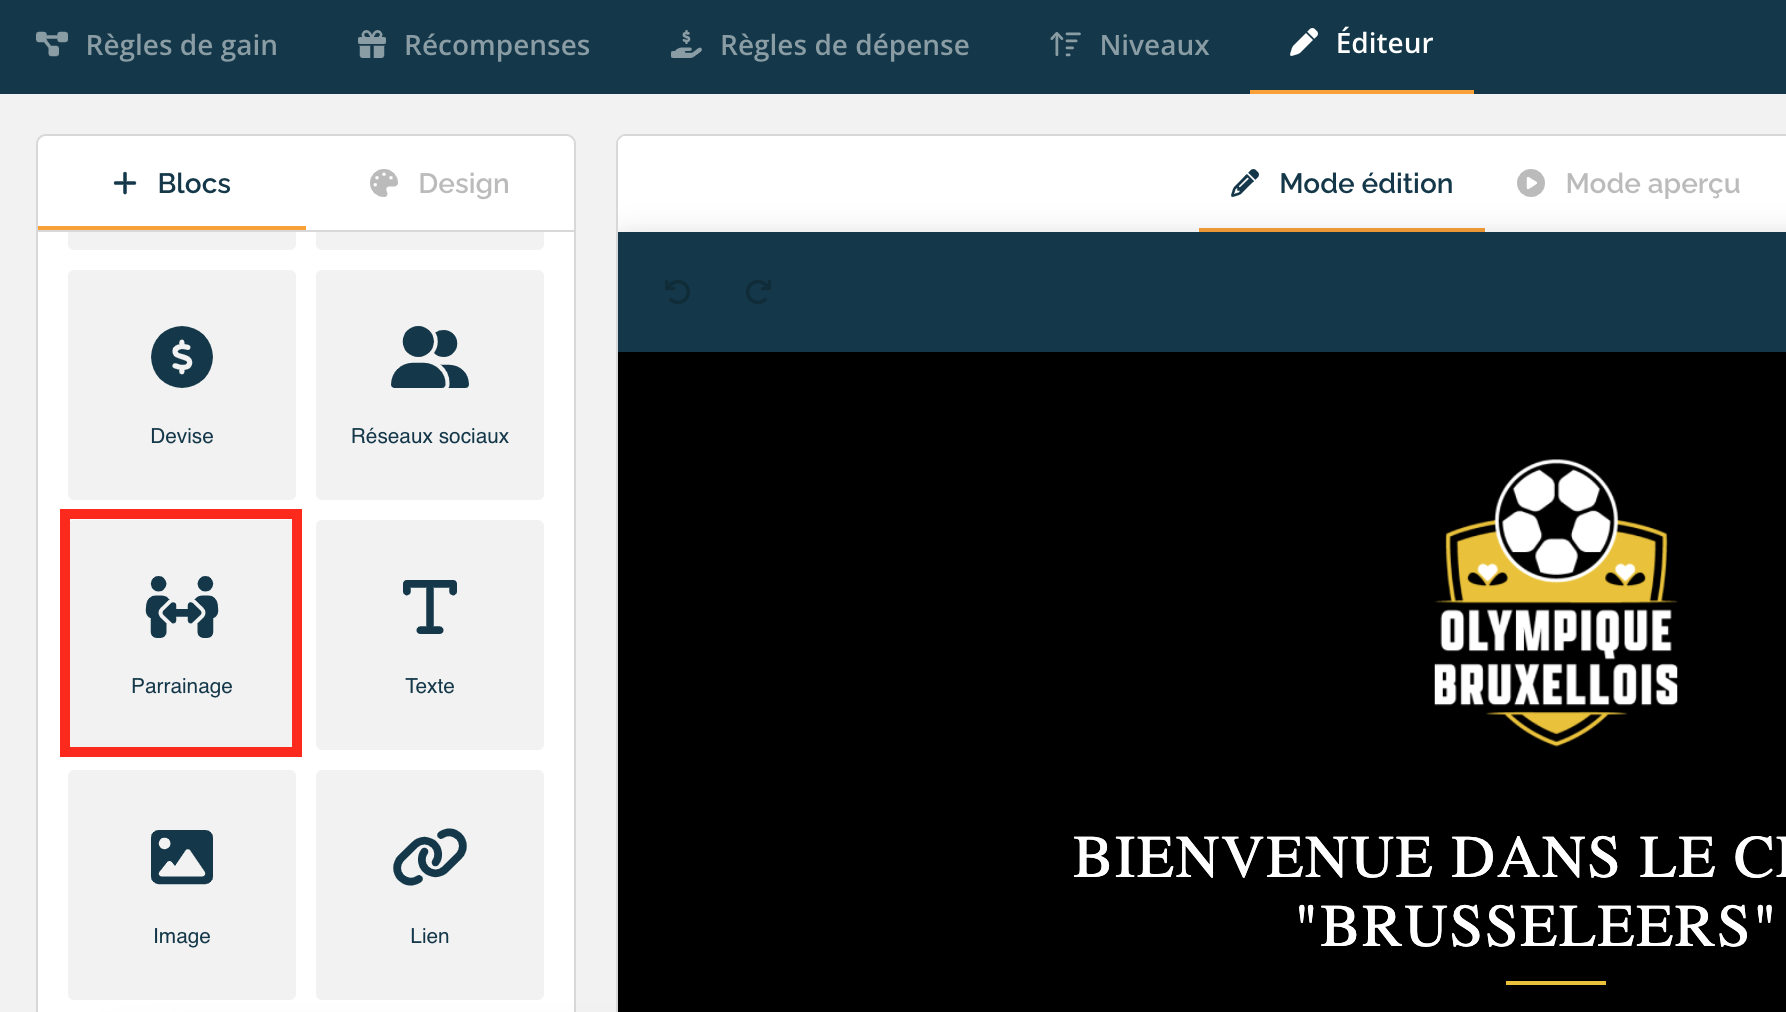
Task: Open the Récompenses tab
Action: point(473,45)
